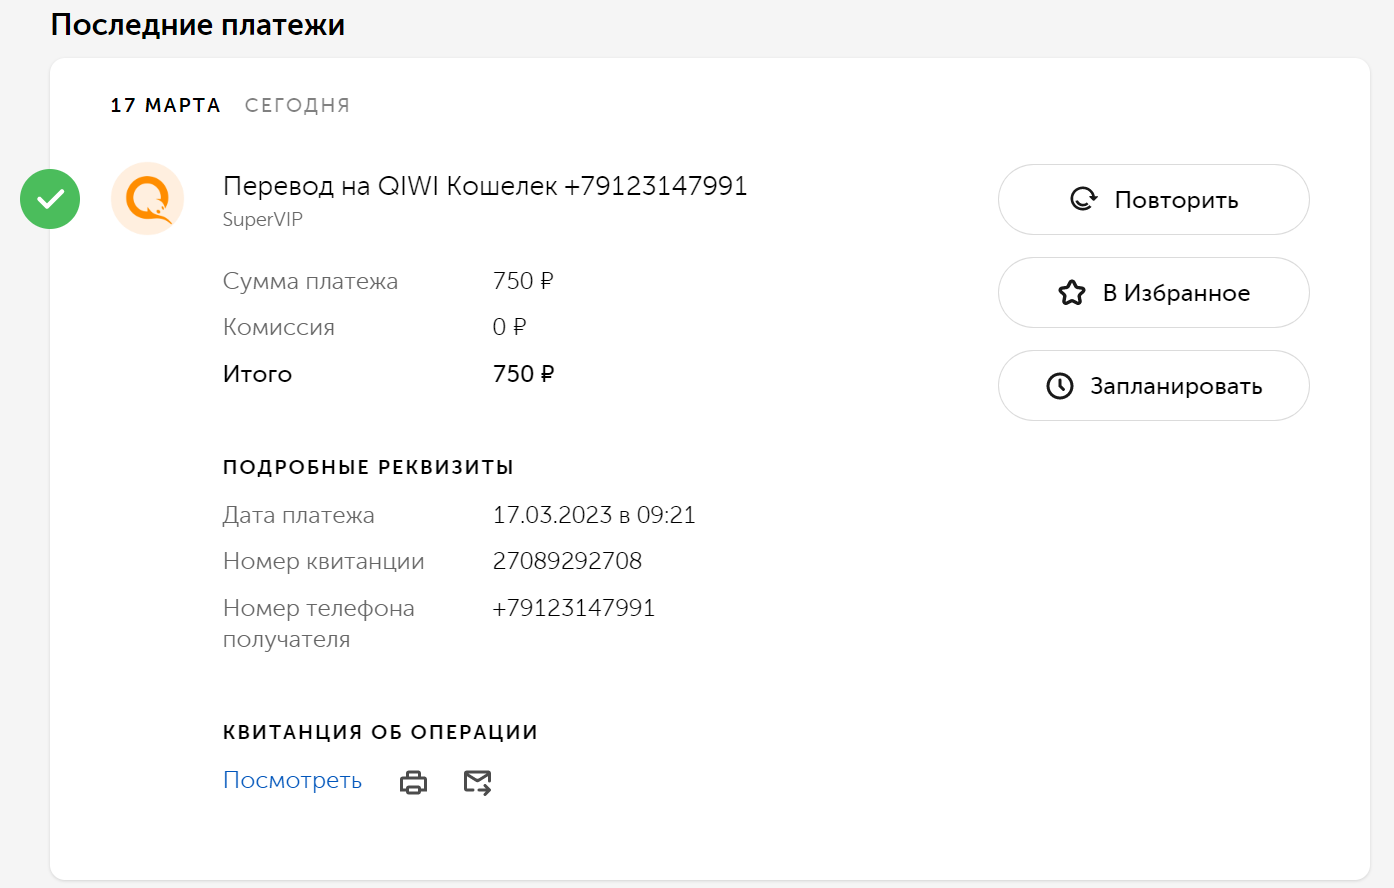Click the Сумма платежа label
Viewport: 1394px width, 888px height.
[310, 281]
